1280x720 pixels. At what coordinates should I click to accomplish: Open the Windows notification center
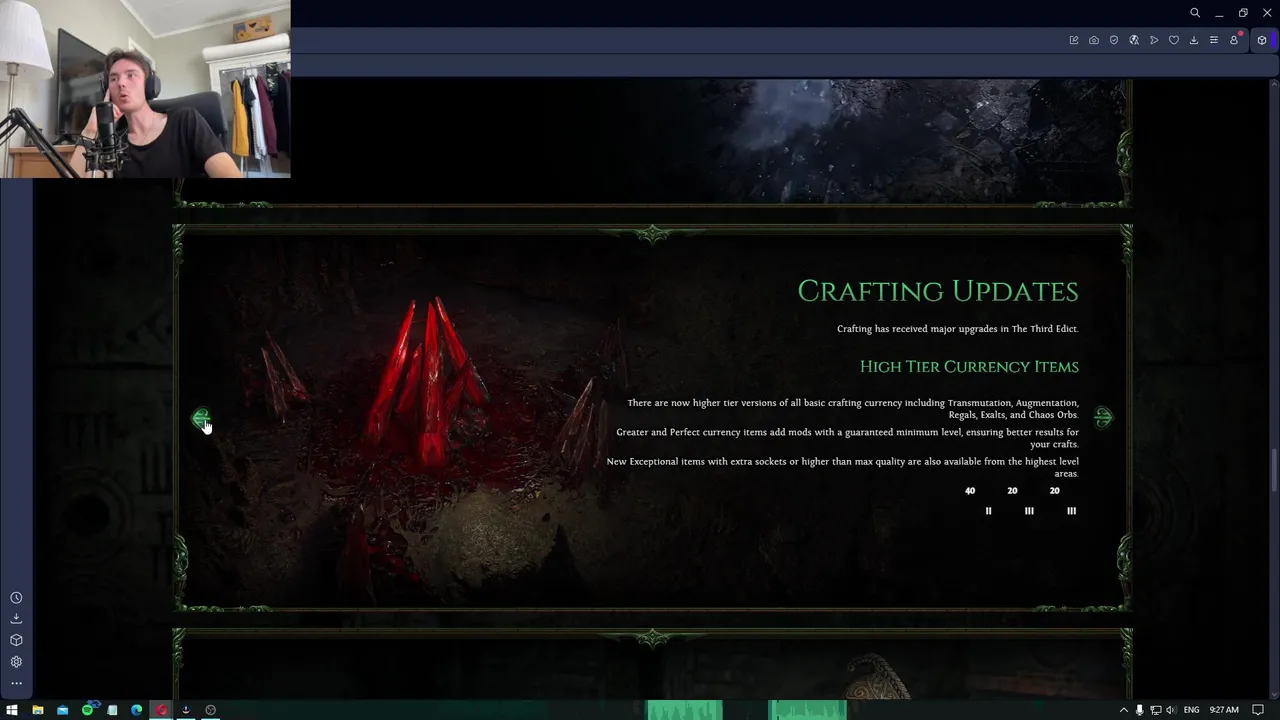click(1258, 710)
